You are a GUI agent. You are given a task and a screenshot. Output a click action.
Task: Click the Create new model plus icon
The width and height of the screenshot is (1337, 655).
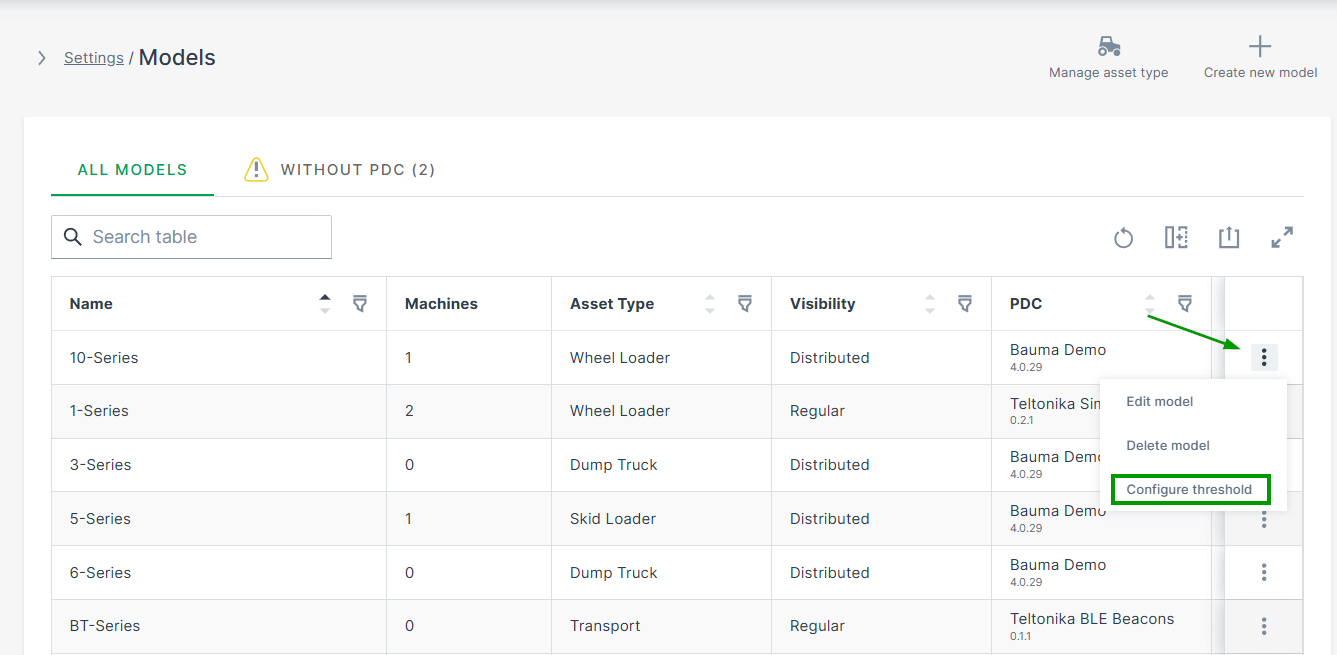click(1260, 47)
